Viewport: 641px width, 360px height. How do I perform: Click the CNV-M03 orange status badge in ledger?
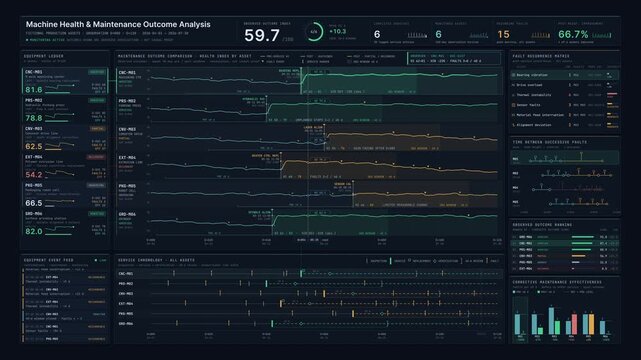point(98,129)
